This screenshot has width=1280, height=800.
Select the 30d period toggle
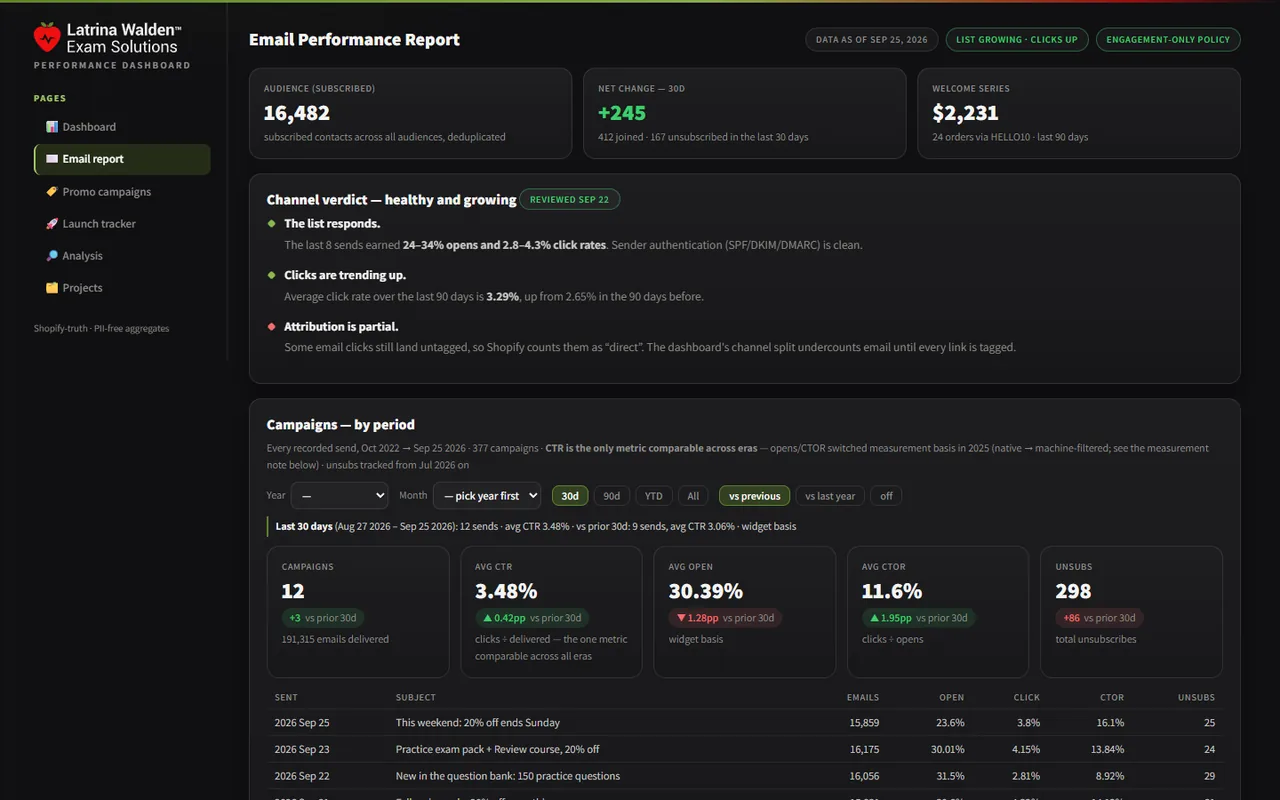point(570,496)
